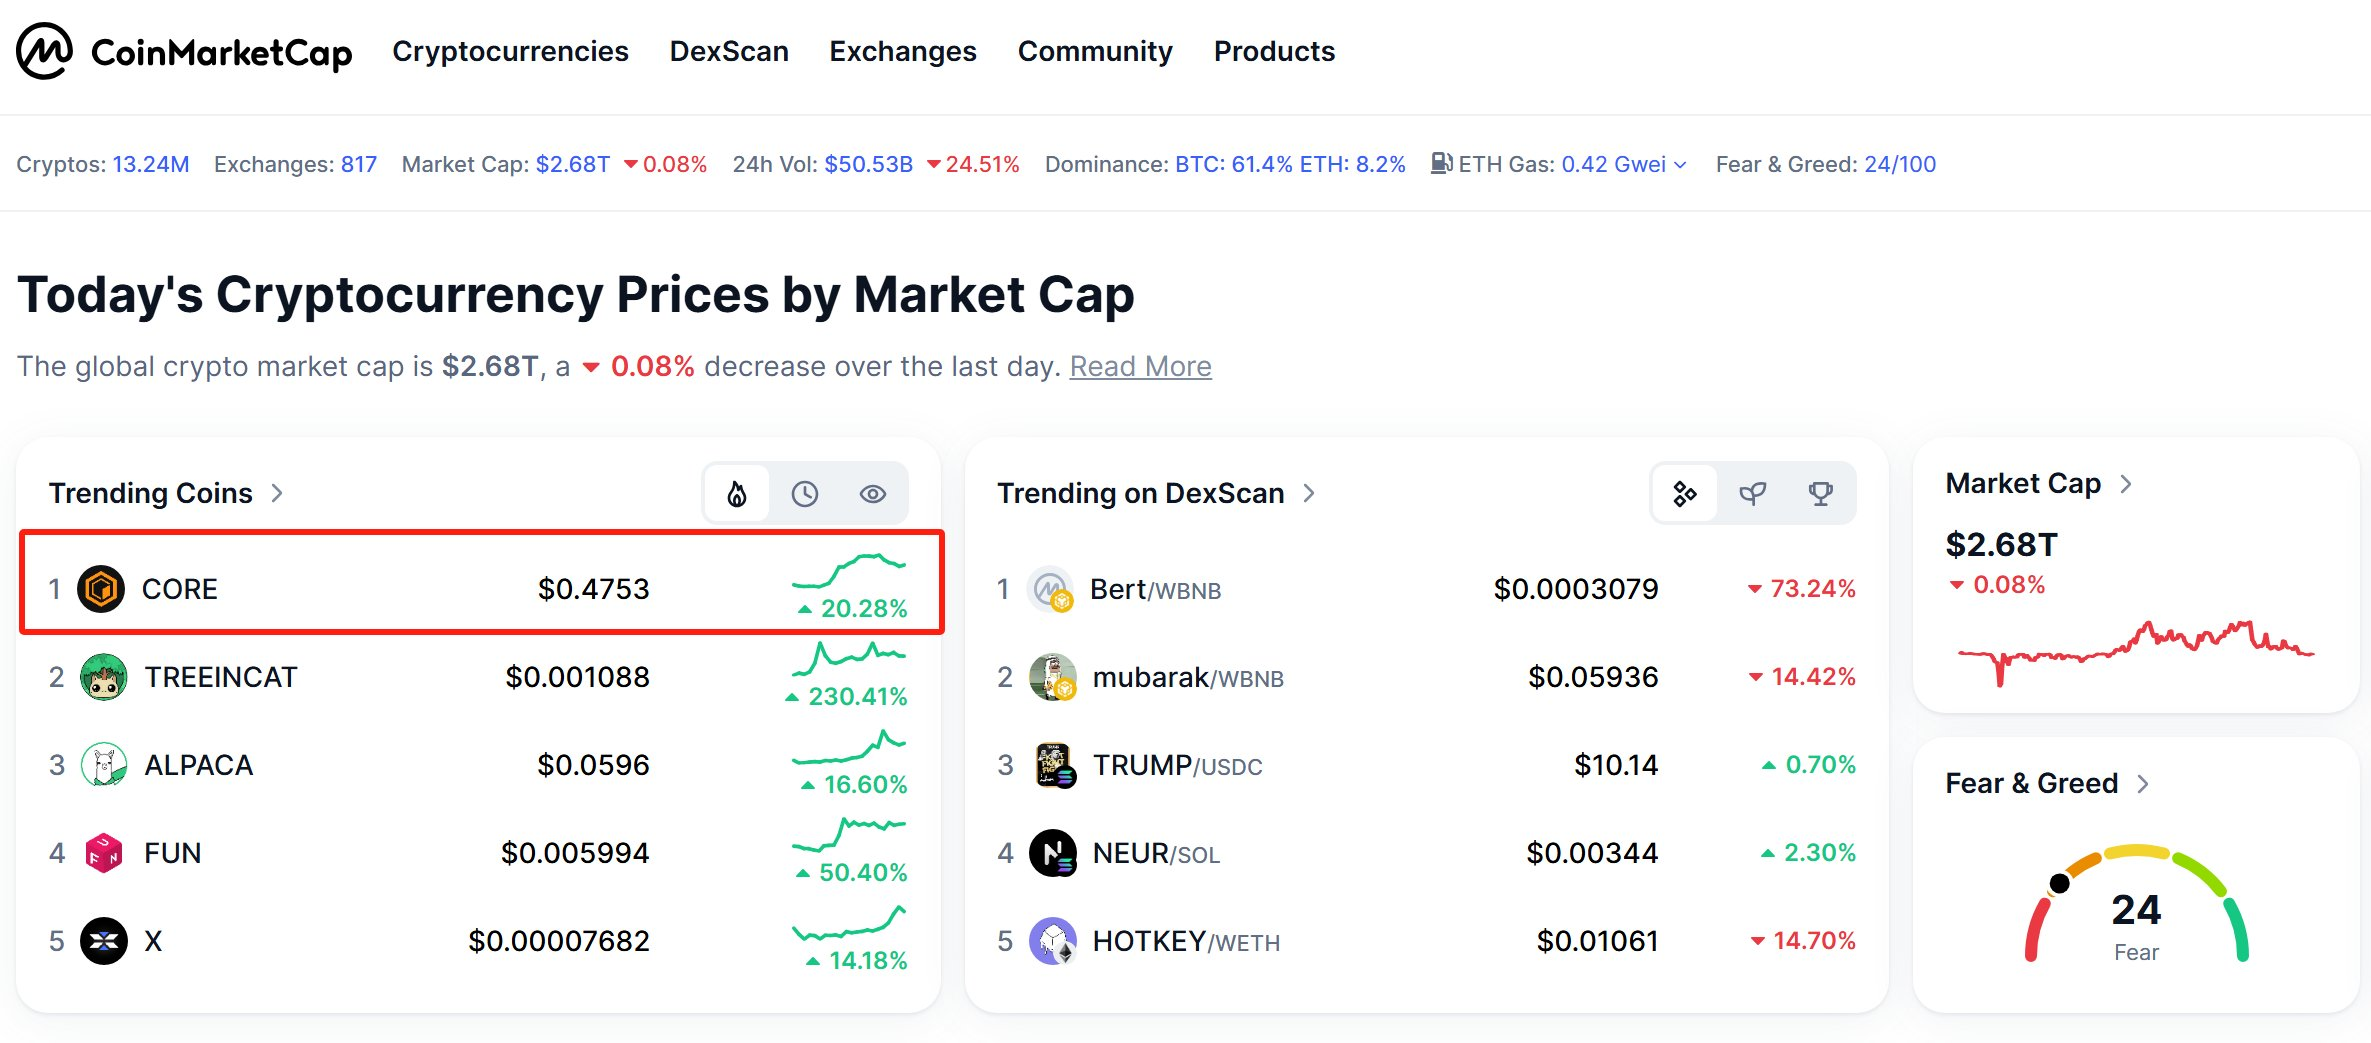
Task: Open the Bert/WBNB trending pair
Action: coord(1155,590)
